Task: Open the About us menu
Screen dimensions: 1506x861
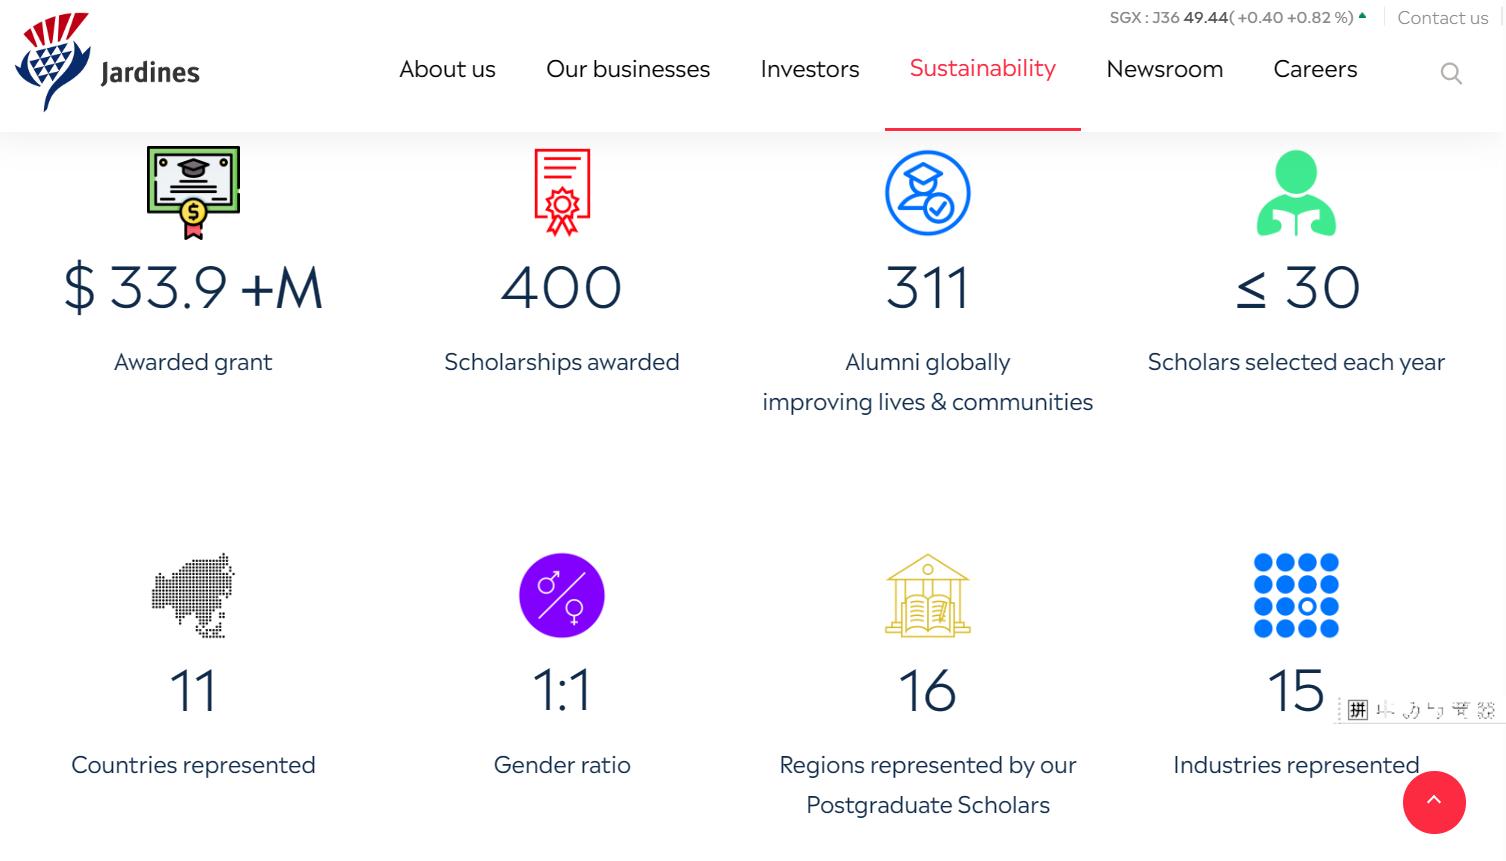Action: (447, 69)
